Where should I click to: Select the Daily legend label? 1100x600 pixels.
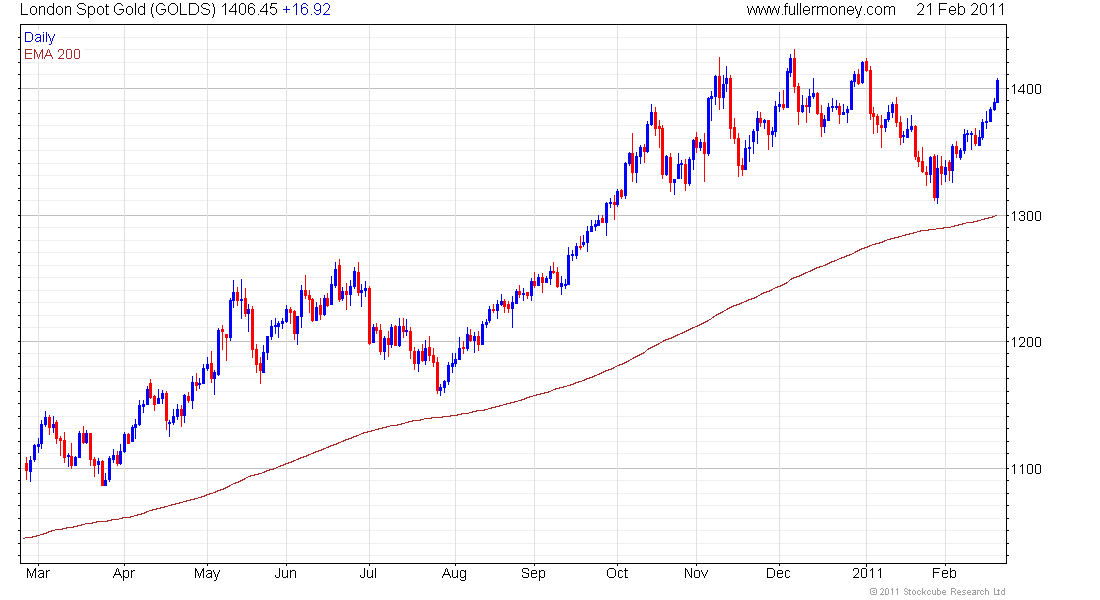coord(39,37)
